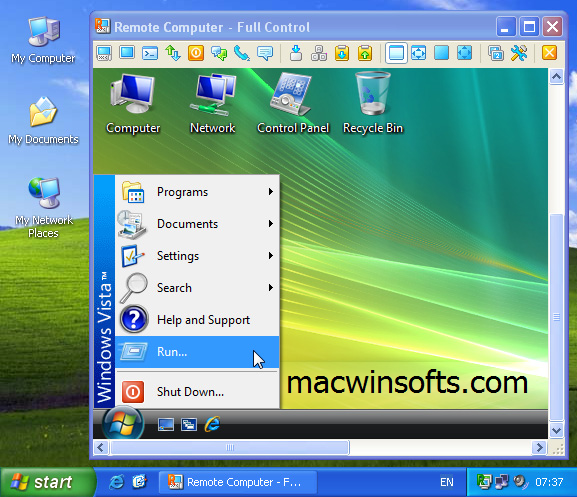This screenshot has width=577, height=497.
Task: Click the horizontal scrollbar thumb
Action: 230,448
